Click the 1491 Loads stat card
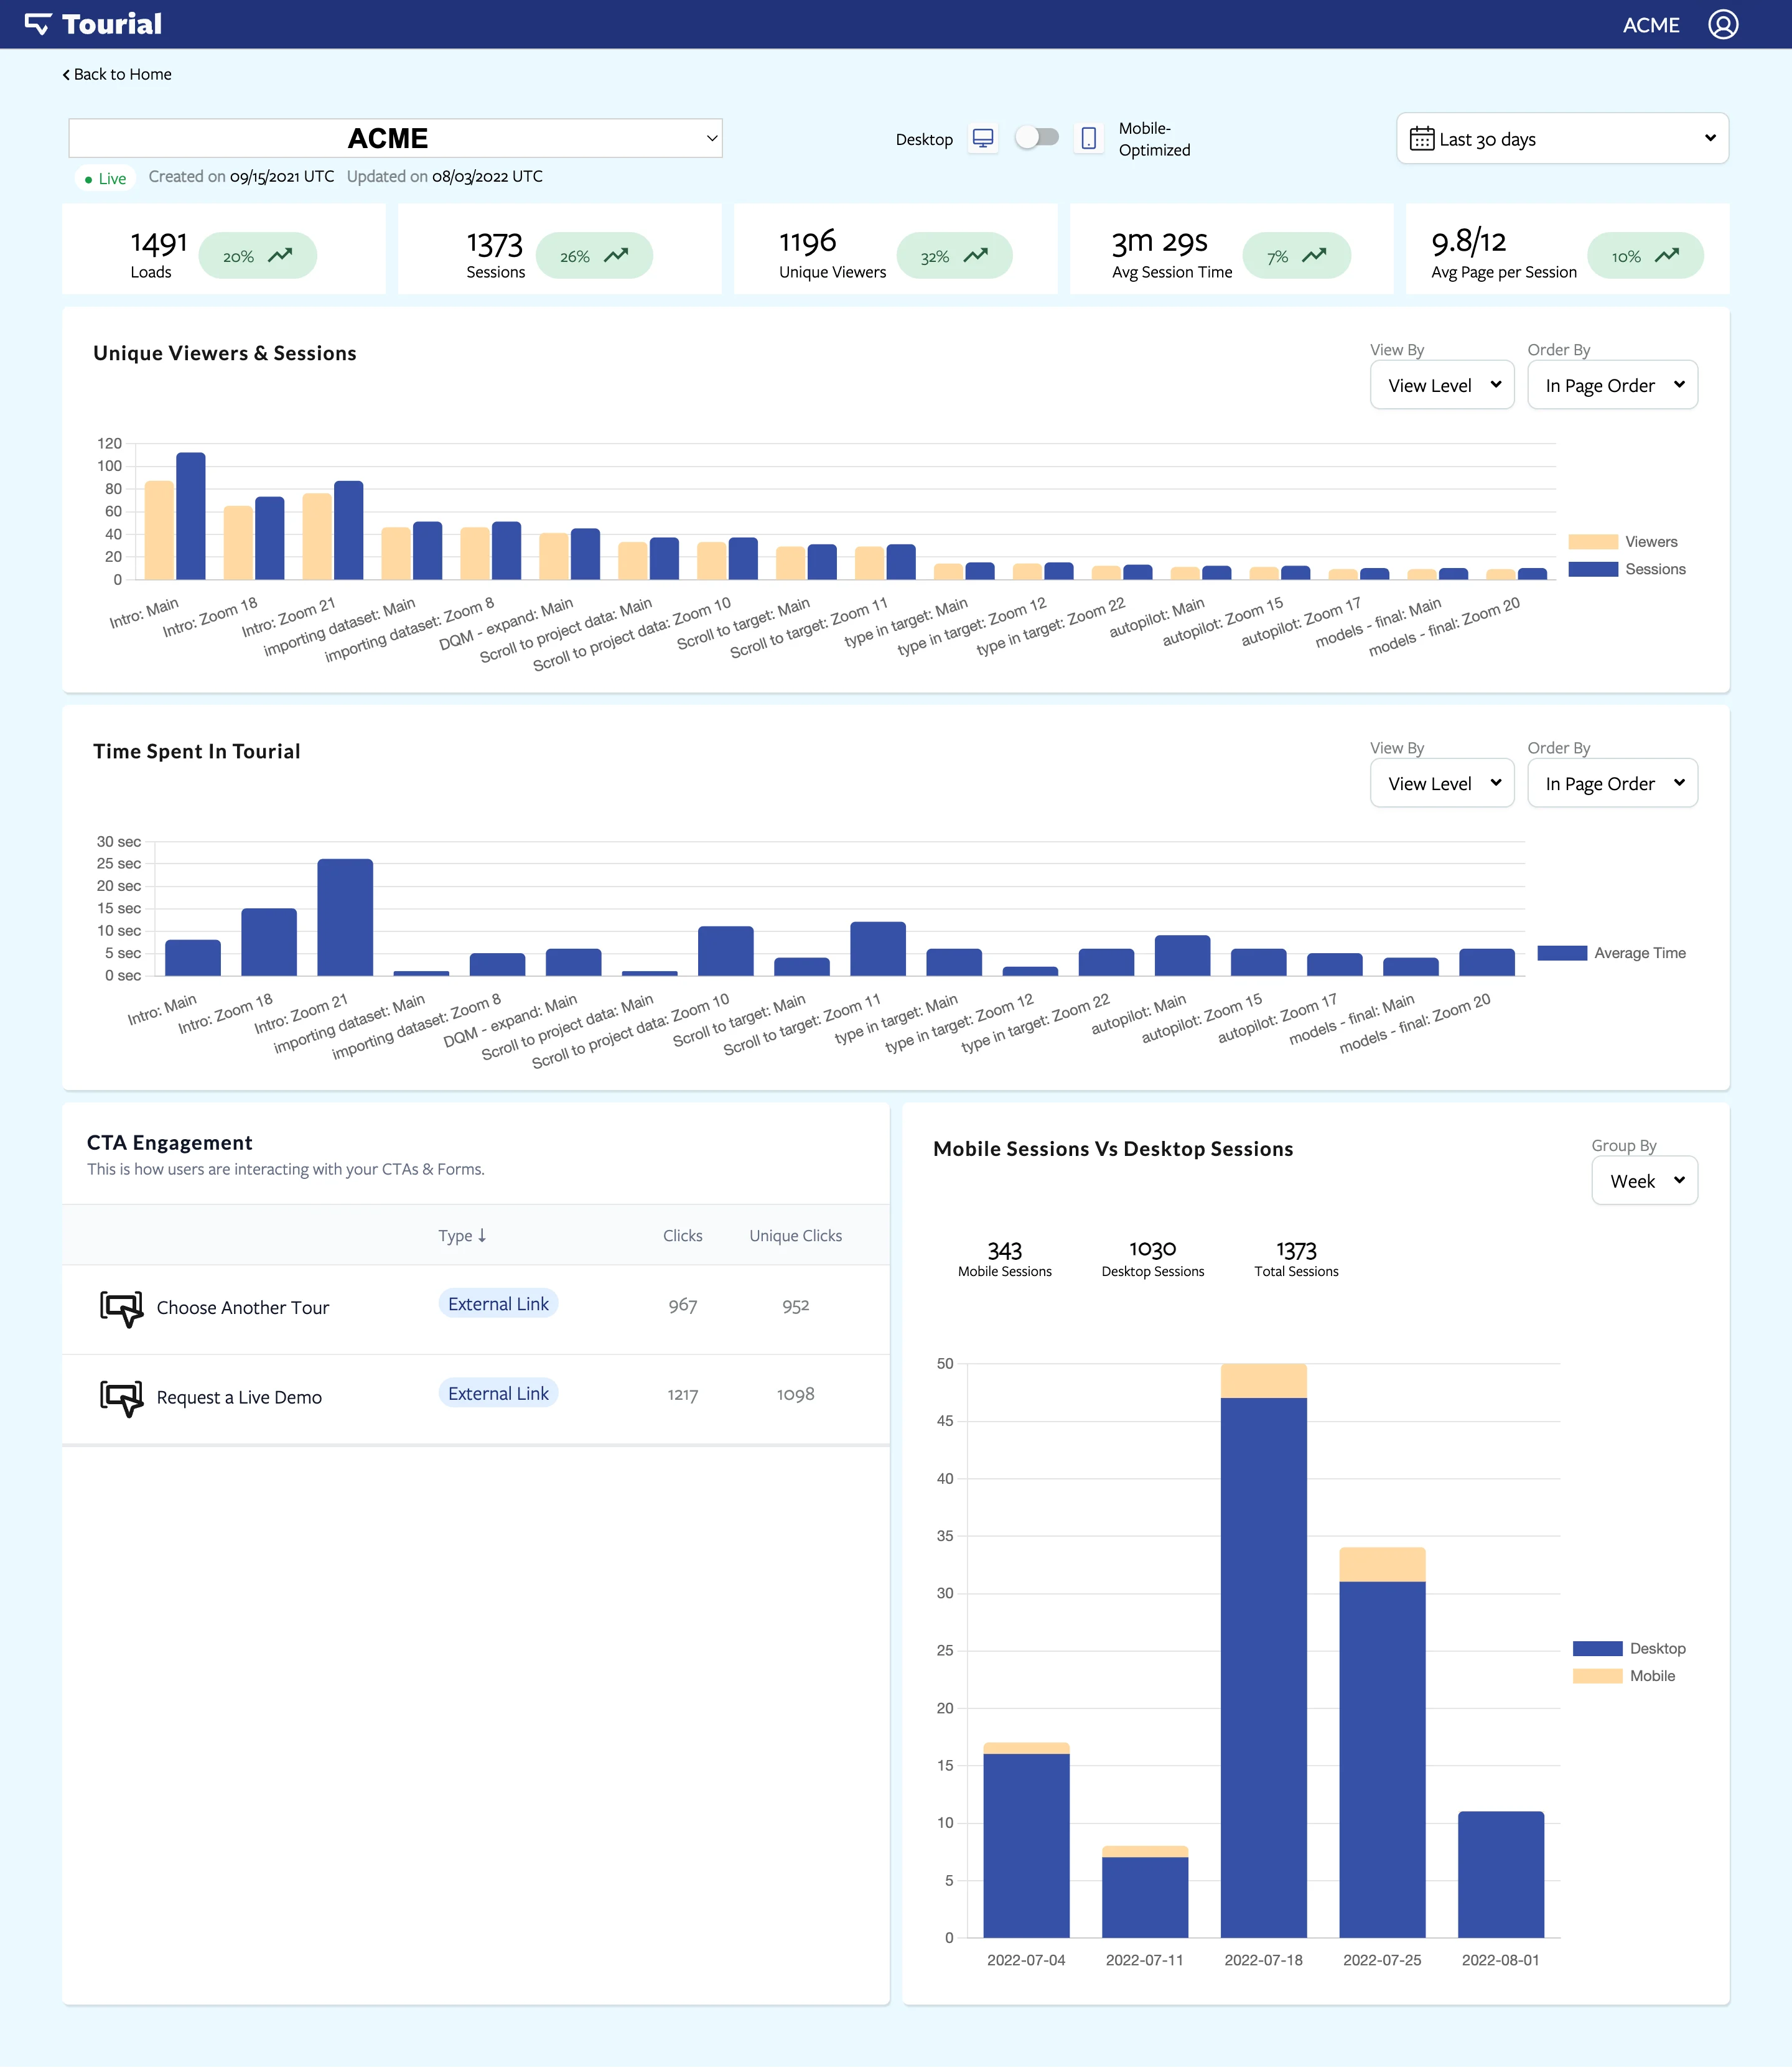The width and height of the screenshot is (1792, 2068). [223, 249]
